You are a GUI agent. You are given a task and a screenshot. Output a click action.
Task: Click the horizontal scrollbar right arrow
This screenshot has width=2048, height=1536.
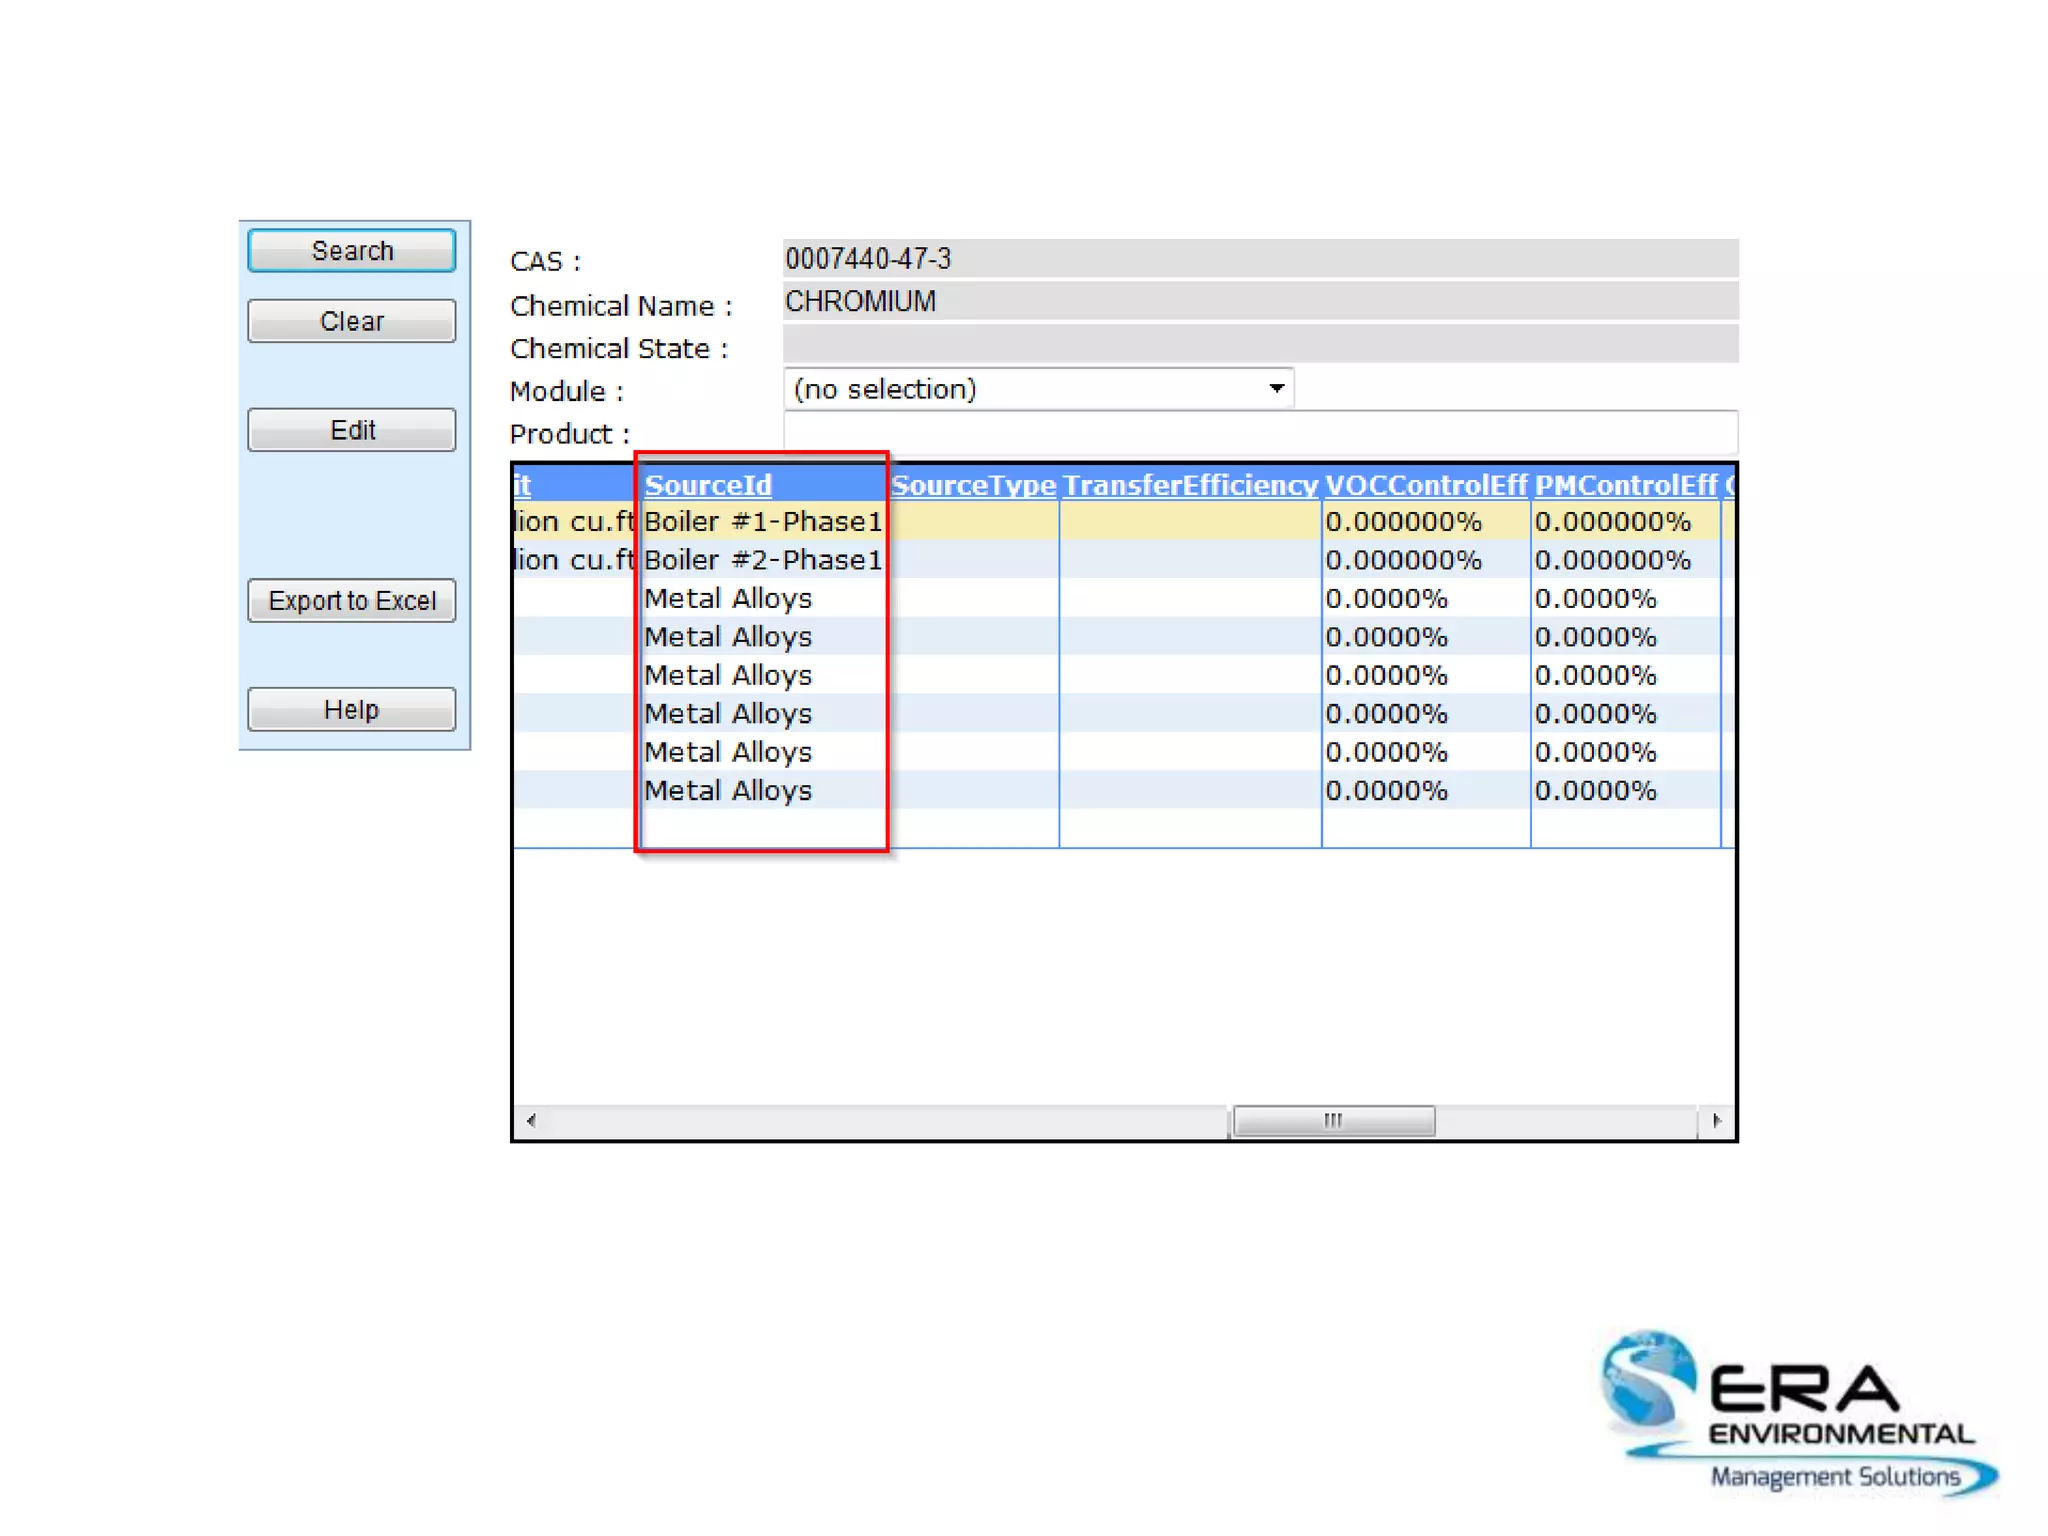[x=1717, y=1121]
